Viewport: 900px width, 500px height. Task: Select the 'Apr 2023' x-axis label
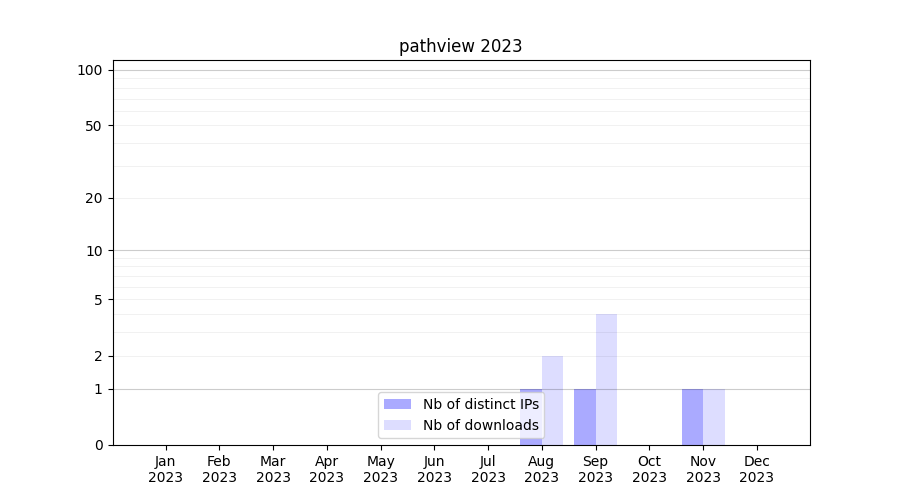327,469
